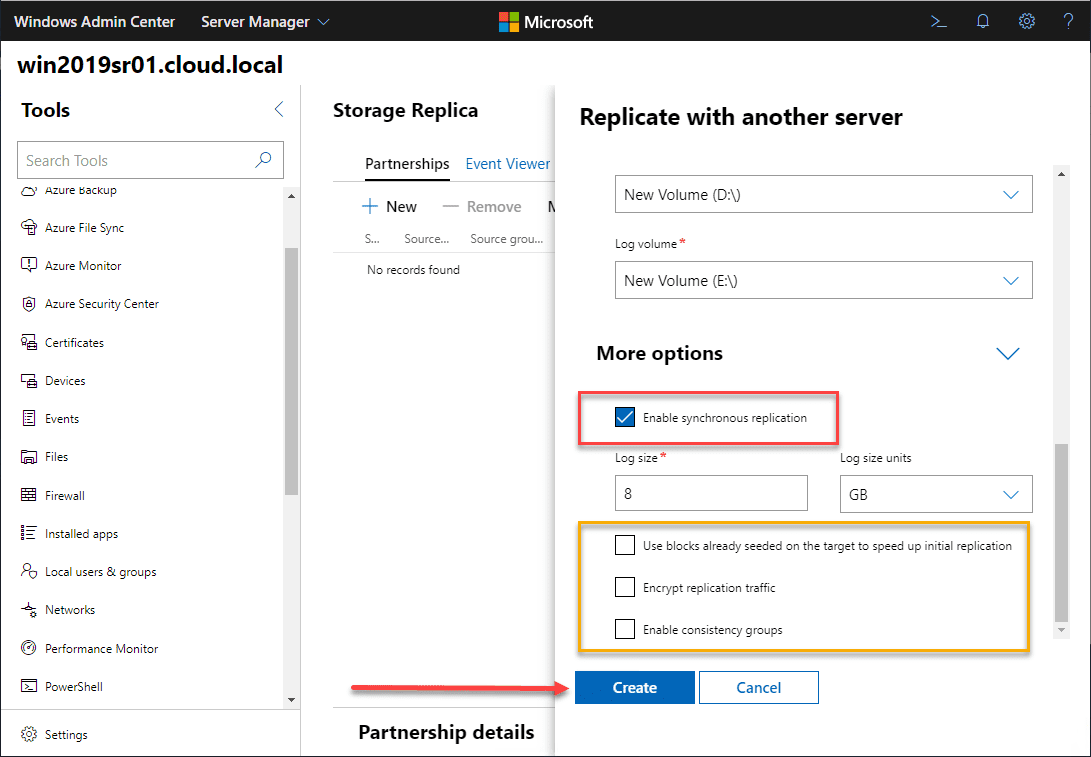This screenshot has width=1091, height=757.
Task: Click the Create button
Action: [x=634, y=687]
